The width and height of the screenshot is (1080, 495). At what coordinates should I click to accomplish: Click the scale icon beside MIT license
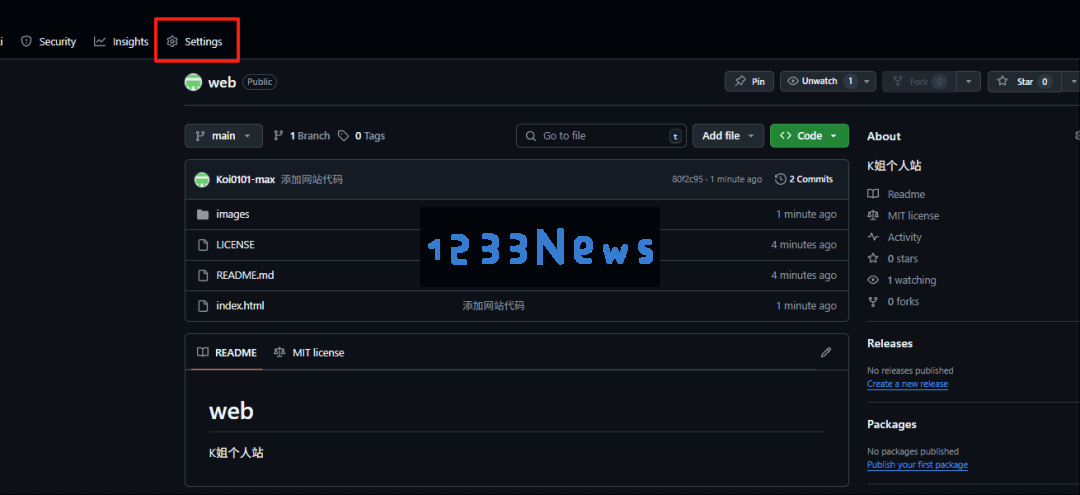point(873,216)
